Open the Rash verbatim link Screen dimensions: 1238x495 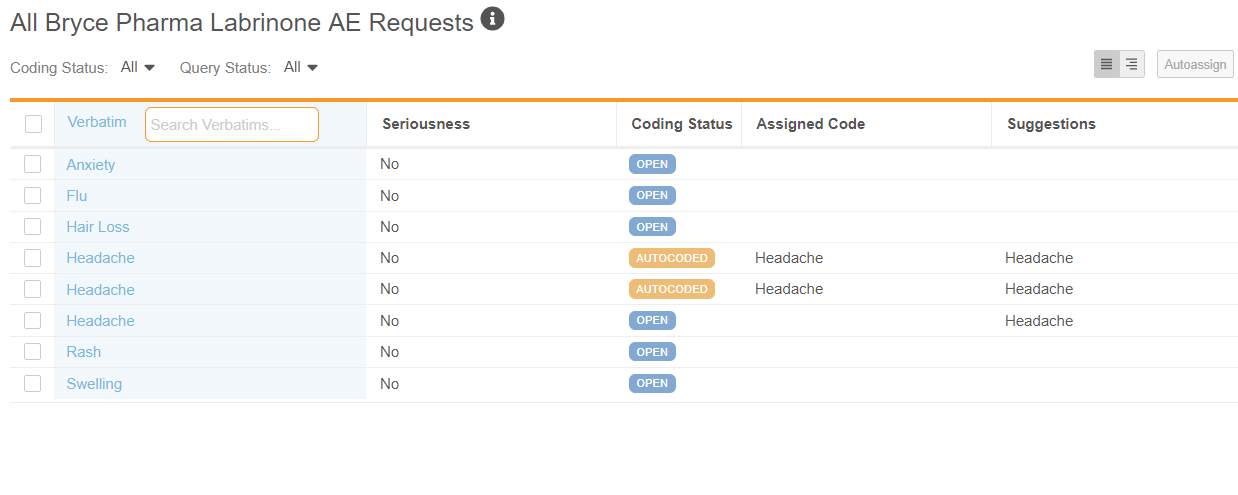(x=83, y=352)
